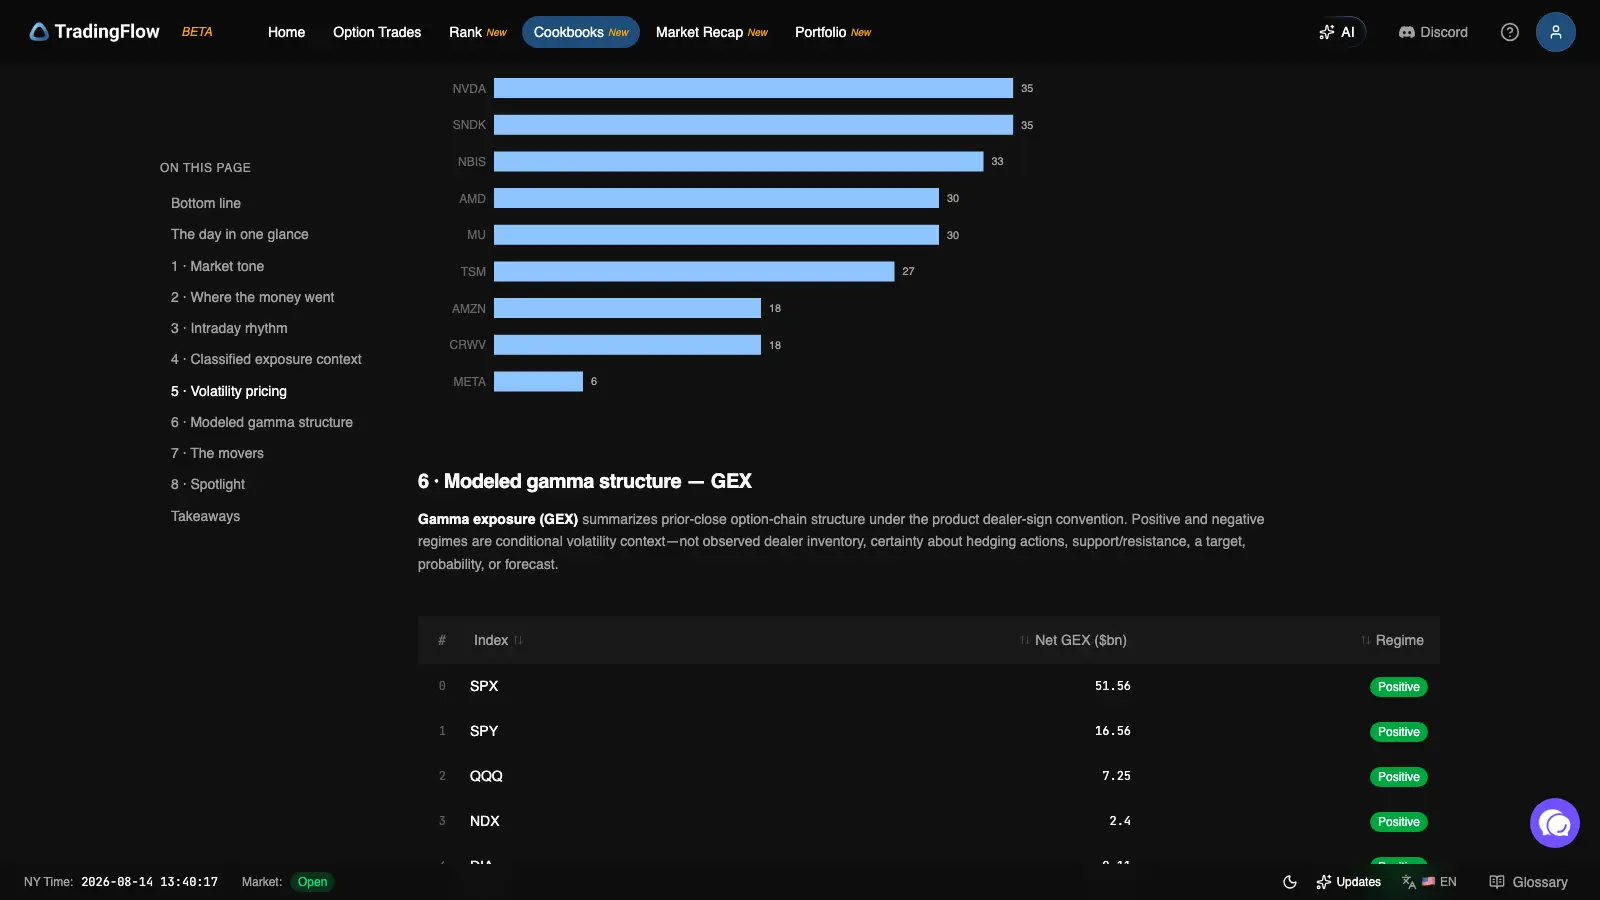Sort table by Regime column
Viewport: 1600px width, 900px height.
pyautogui.click(x=1392, y=640)
